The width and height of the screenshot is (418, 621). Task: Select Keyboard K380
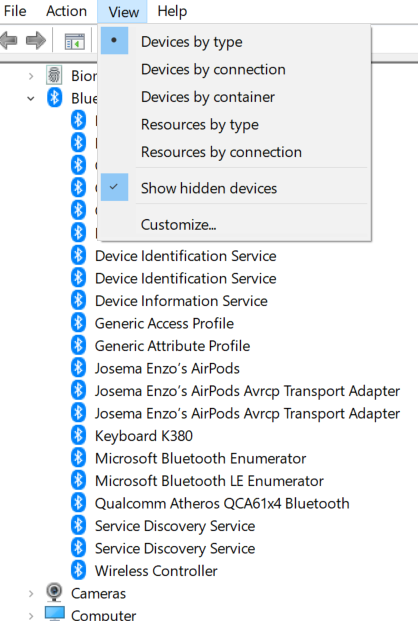(x=144, y=436)
